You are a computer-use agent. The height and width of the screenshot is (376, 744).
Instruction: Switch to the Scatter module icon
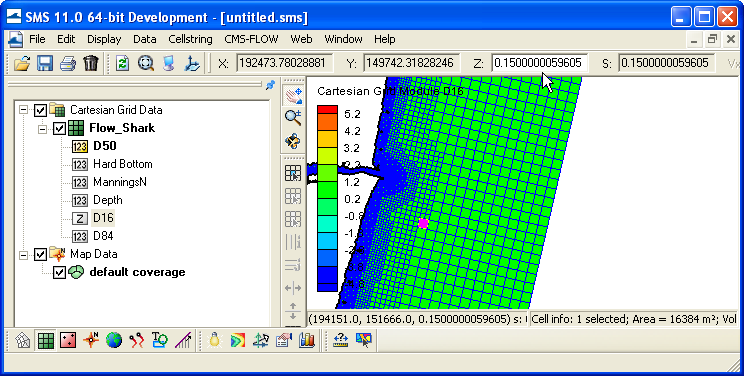click(x=68, y=340)
